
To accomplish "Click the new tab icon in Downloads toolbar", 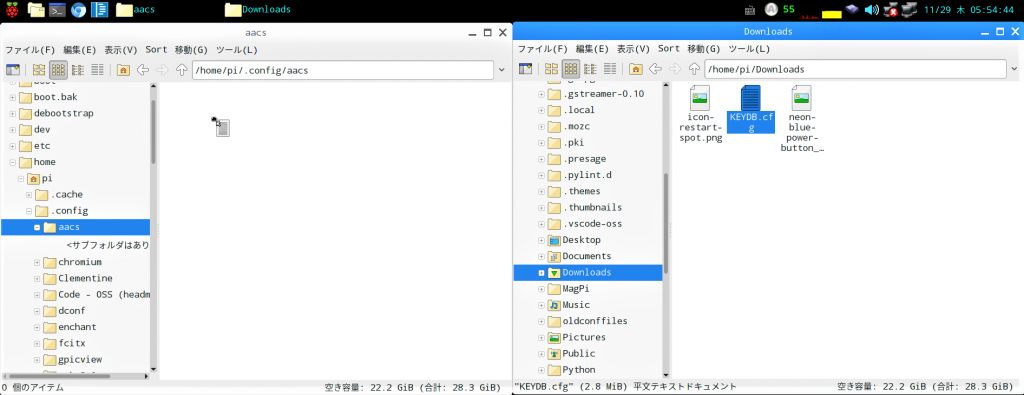I will [525, 69].
